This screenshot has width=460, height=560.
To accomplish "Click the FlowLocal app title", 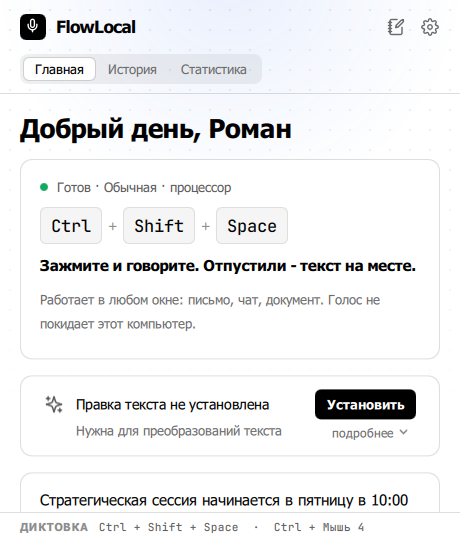I will [x=96, y=27].
